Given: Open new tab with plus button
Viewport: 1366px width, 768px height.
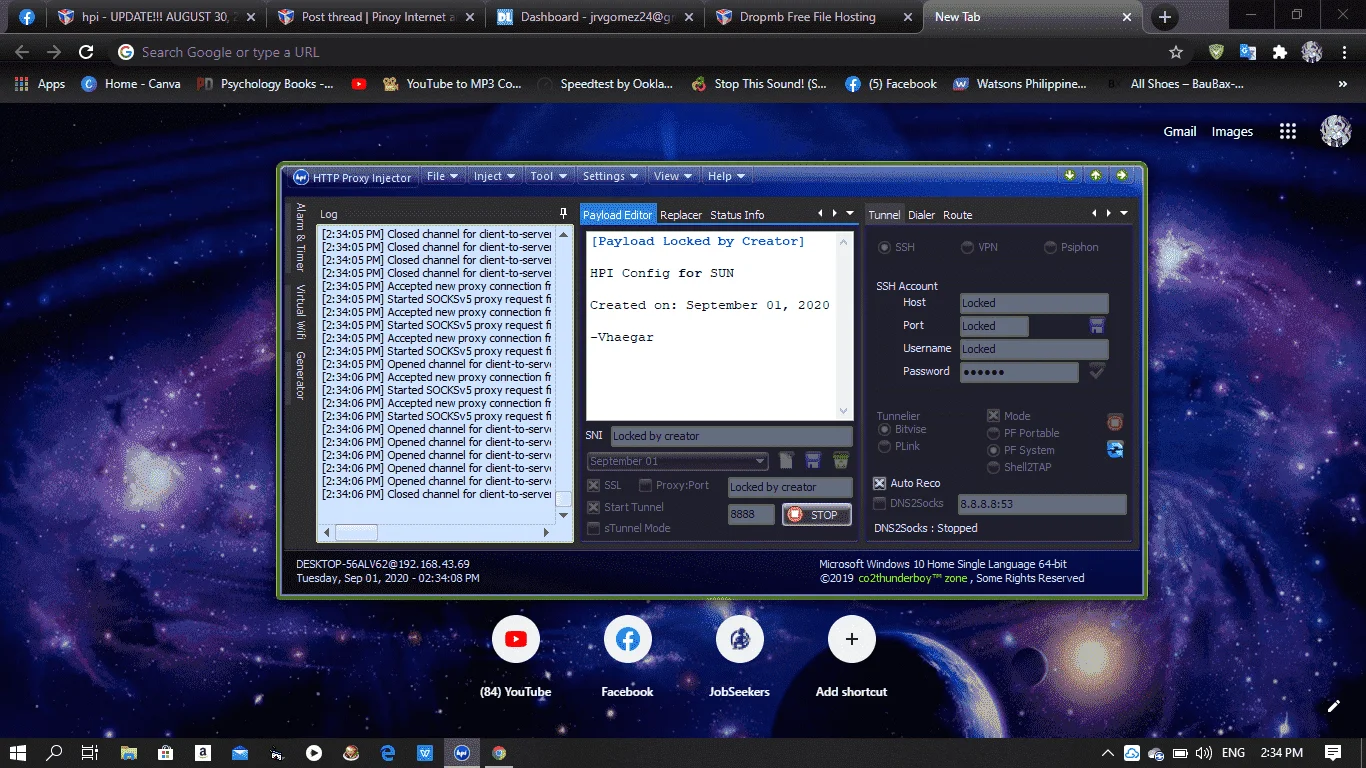Looking at the screenshot, I should click(x=1165, y=17).
